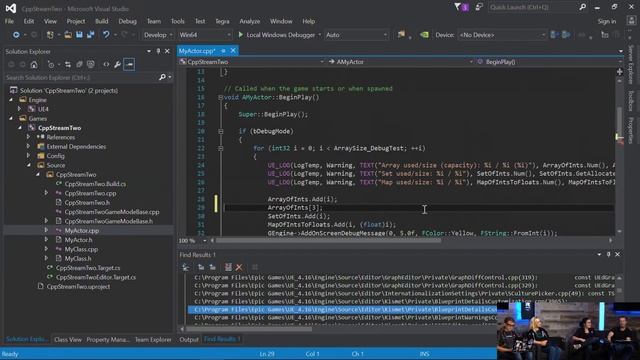This screenshot has height=360, width=640.
Task: Click the Save All toolbar icon
Action: 90,35
